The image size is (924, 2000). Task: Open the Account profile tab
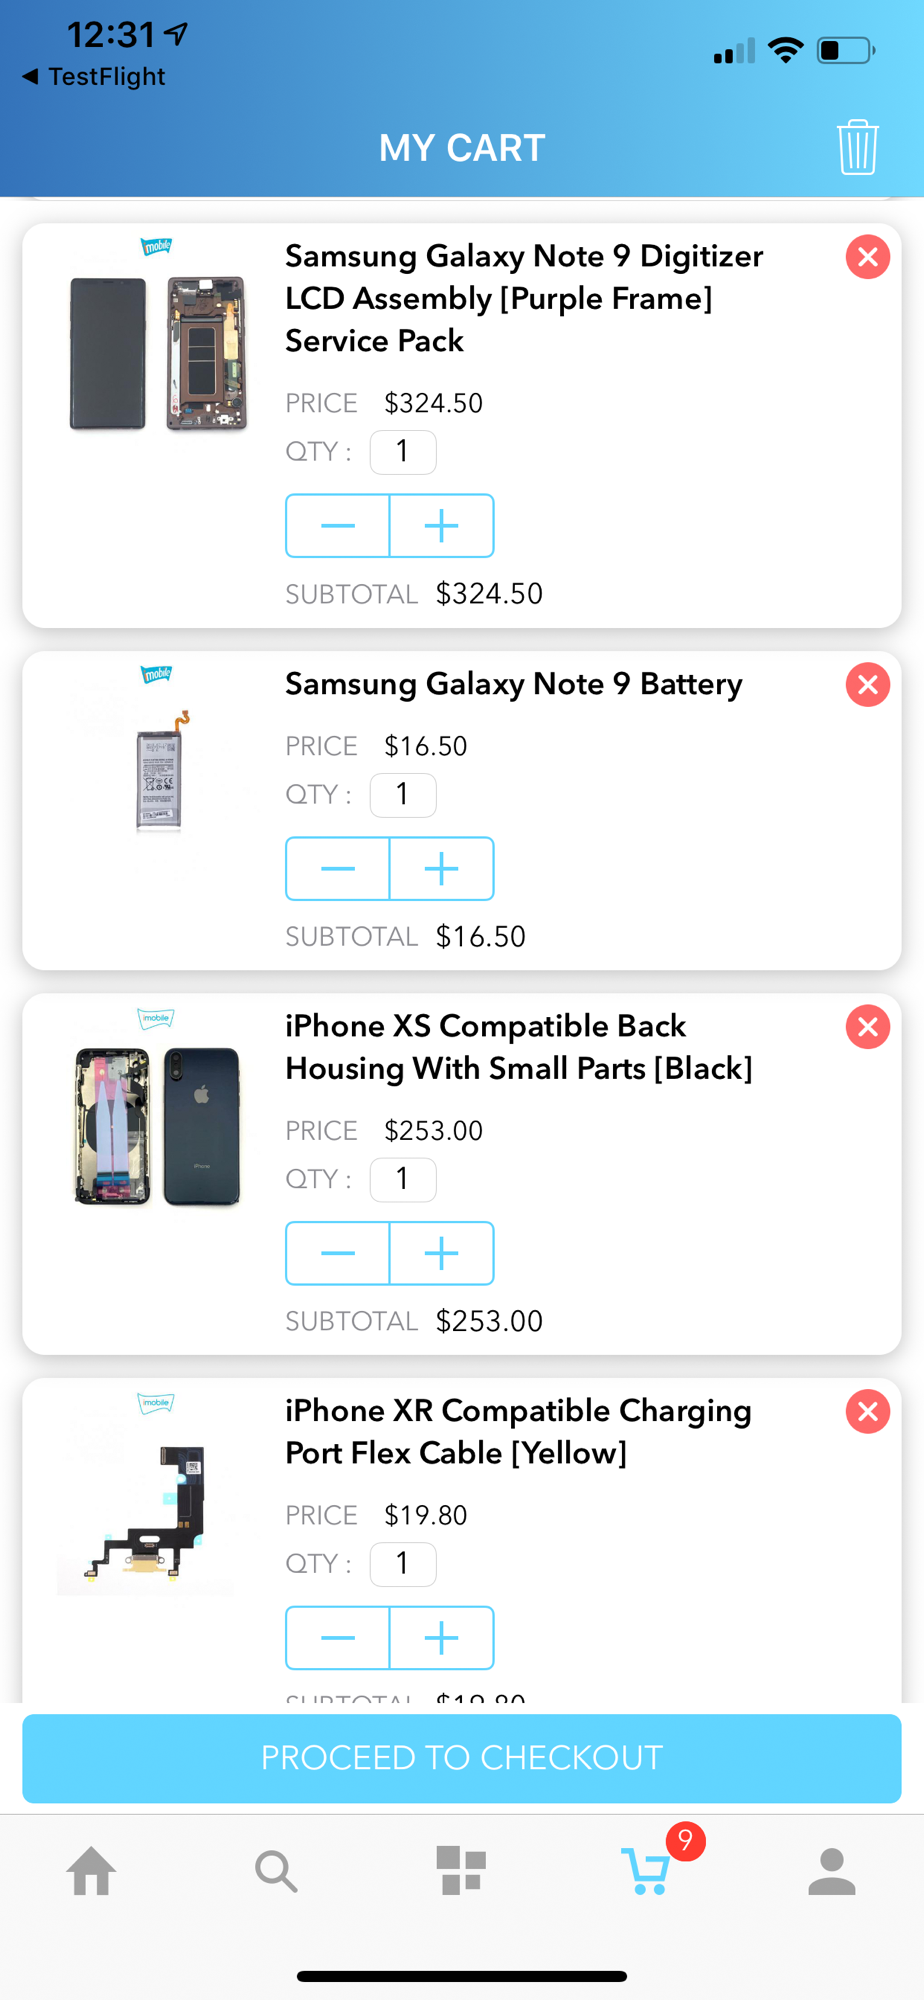[831, 1871]
